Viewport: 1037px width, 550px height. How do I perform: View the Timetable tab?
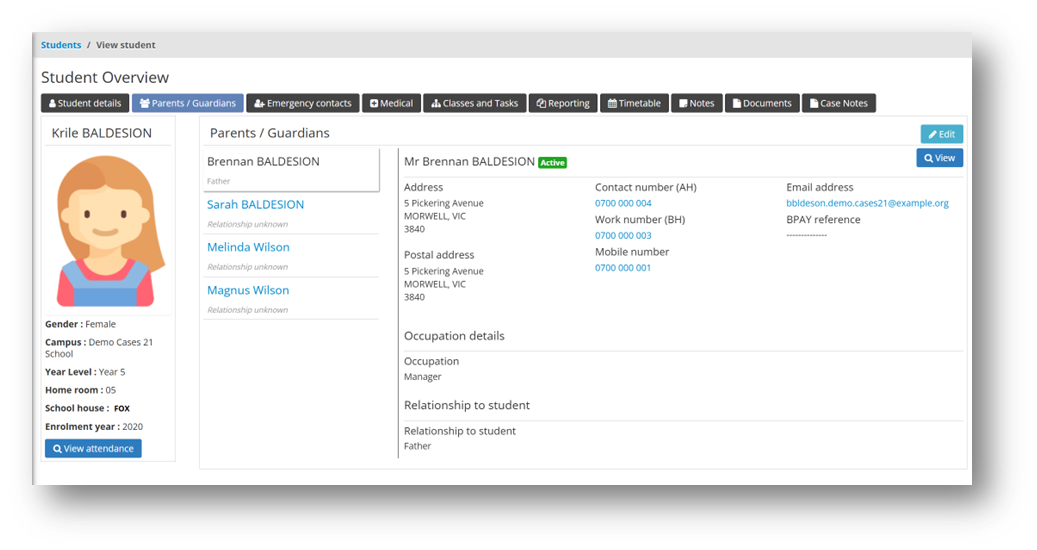[x=634, y=103]
